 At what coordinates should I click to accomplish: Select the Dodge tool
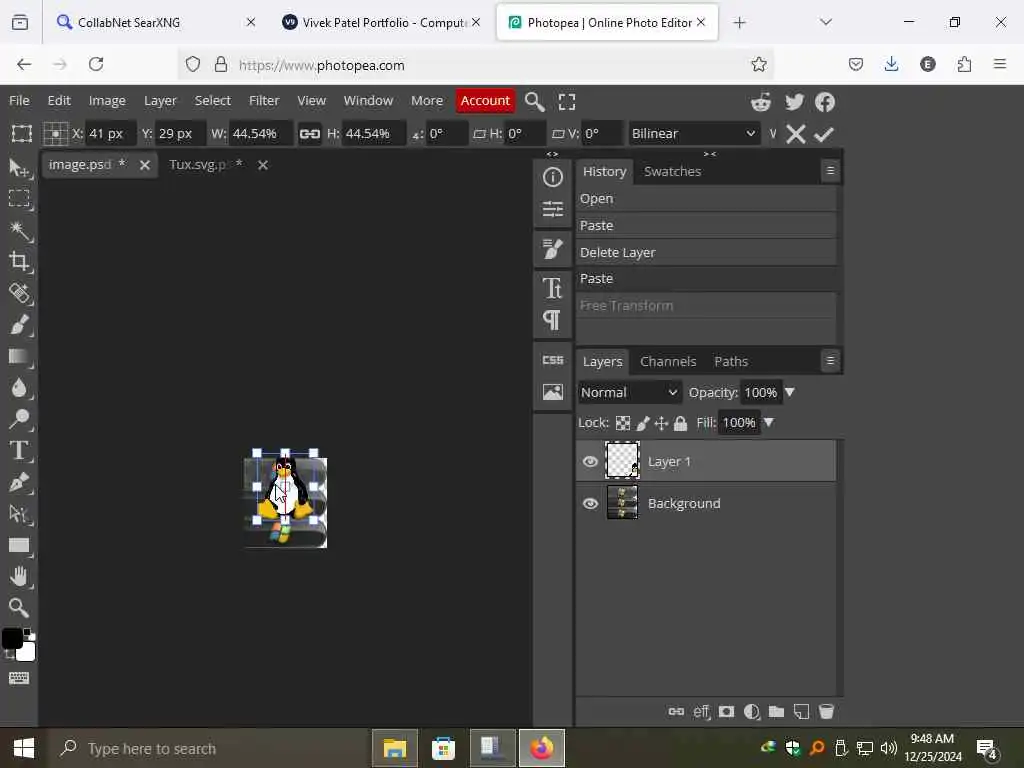pyautogui.click(x=19, y=419)
